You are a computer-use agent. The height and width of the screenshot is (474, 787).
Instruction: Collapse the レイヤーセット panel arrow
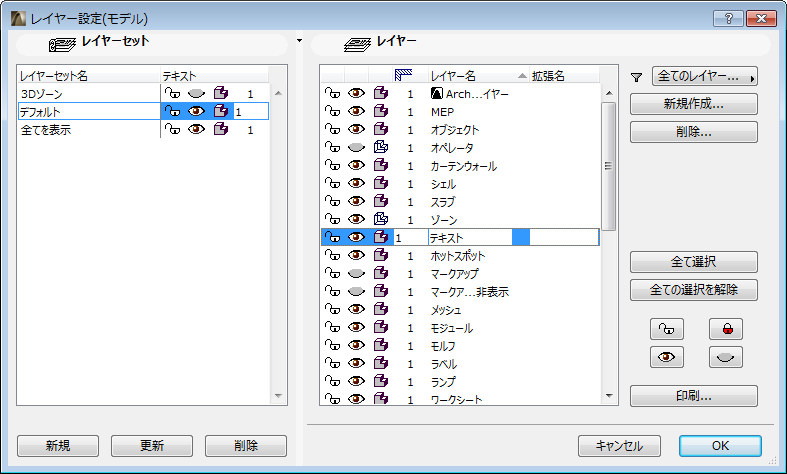[x=299, y=40]
